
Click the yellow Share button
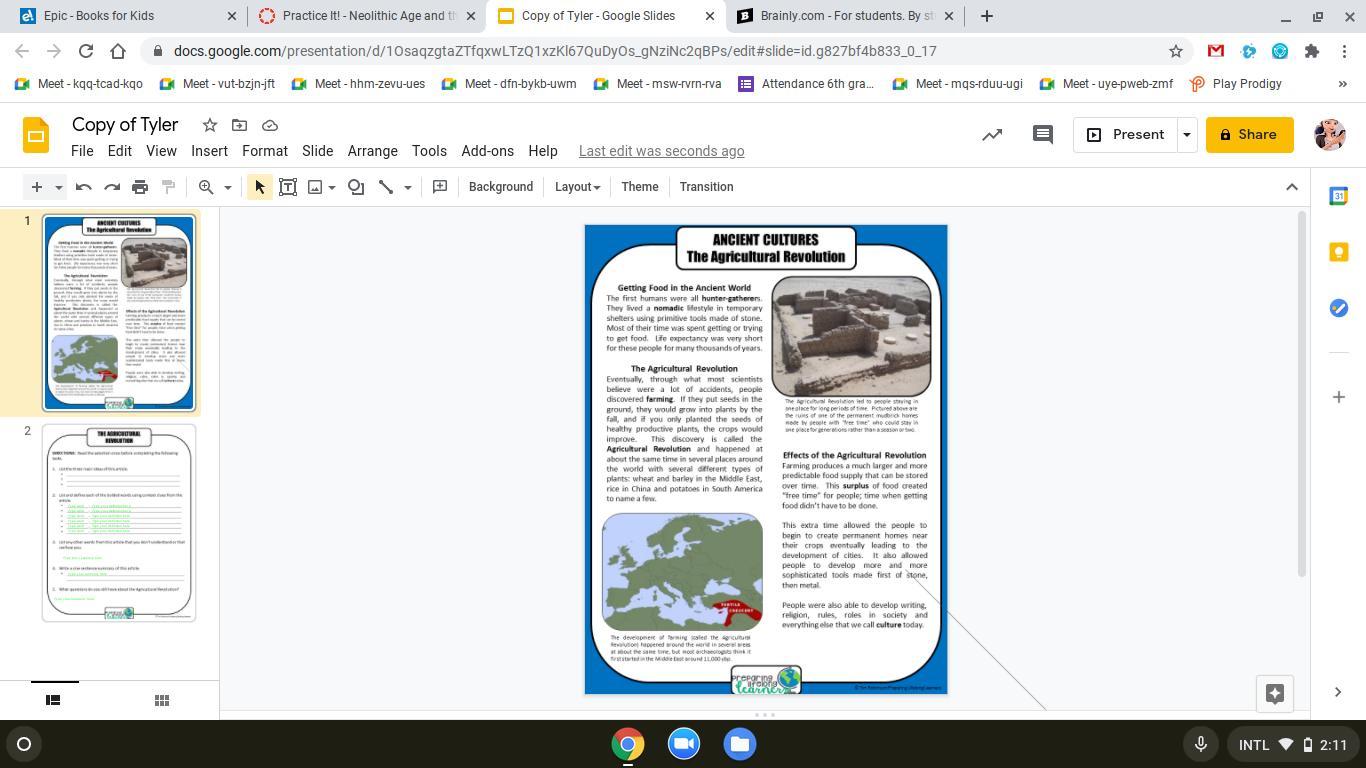(x=1249, y=135)
